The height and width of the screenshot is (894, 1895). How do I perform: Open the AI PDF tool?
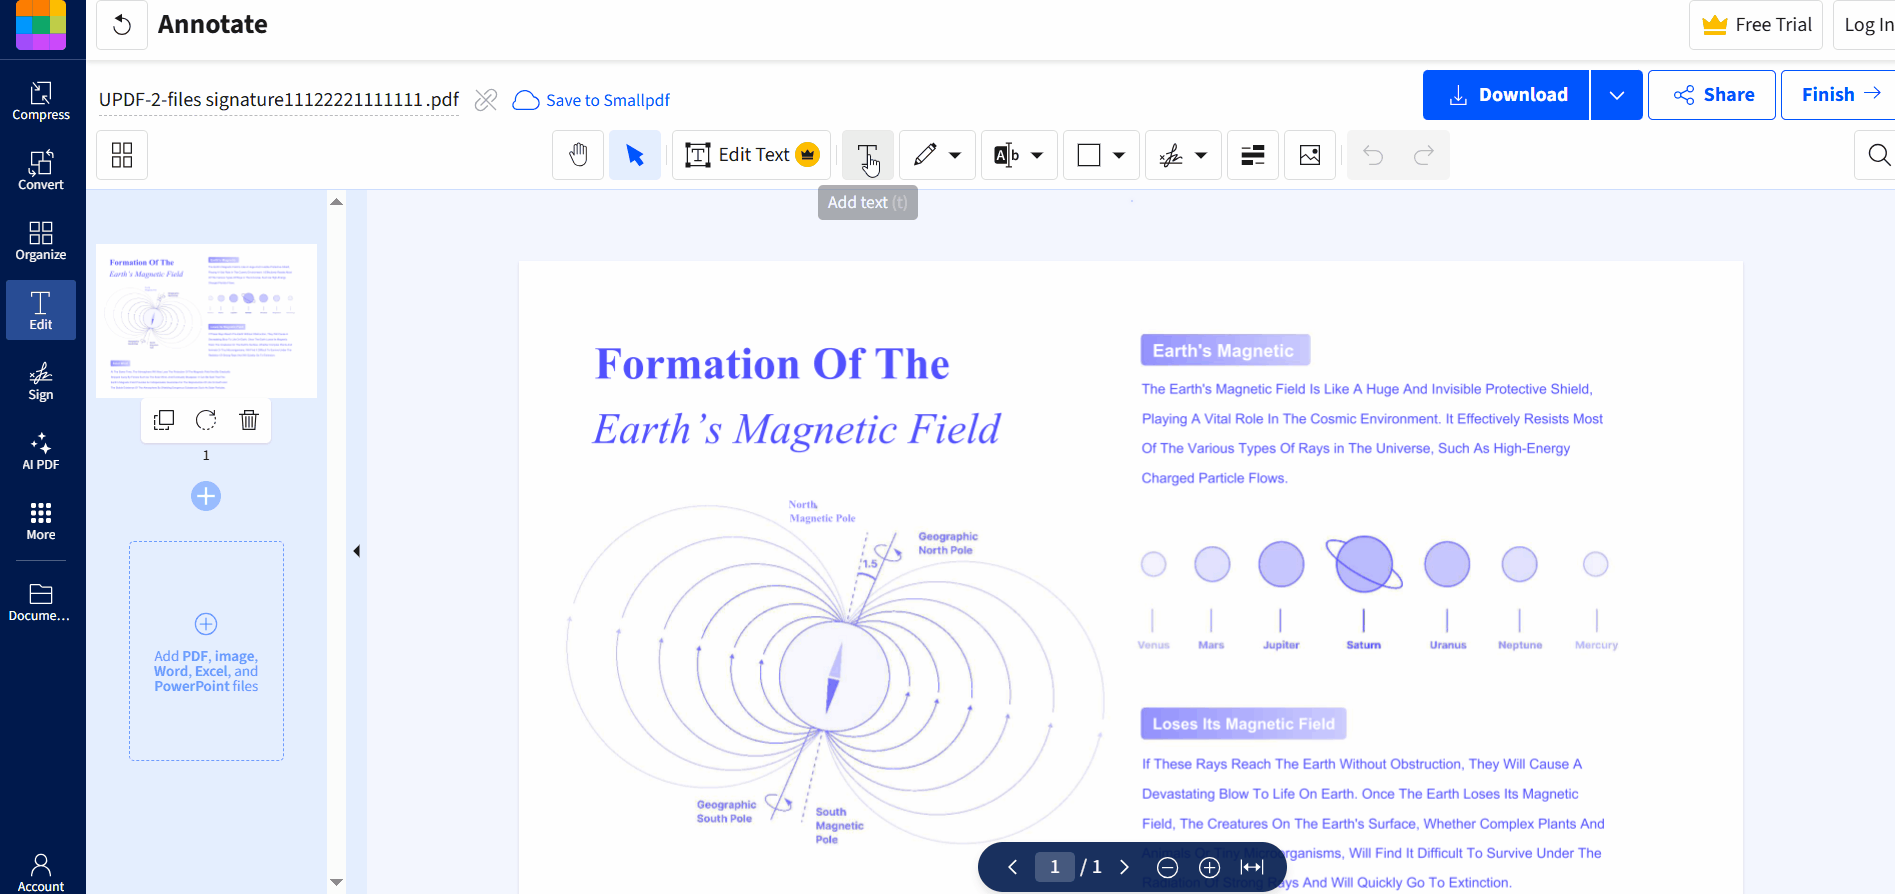pos(41,451)
